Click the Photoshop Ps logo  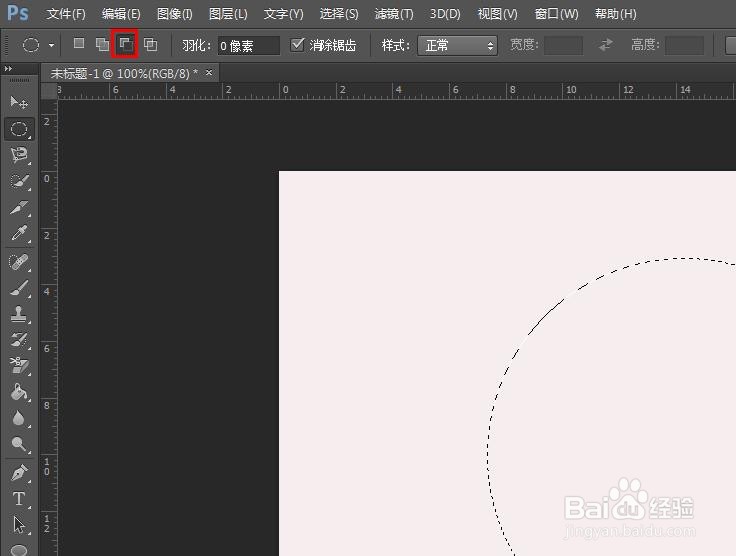pos(18,13)
